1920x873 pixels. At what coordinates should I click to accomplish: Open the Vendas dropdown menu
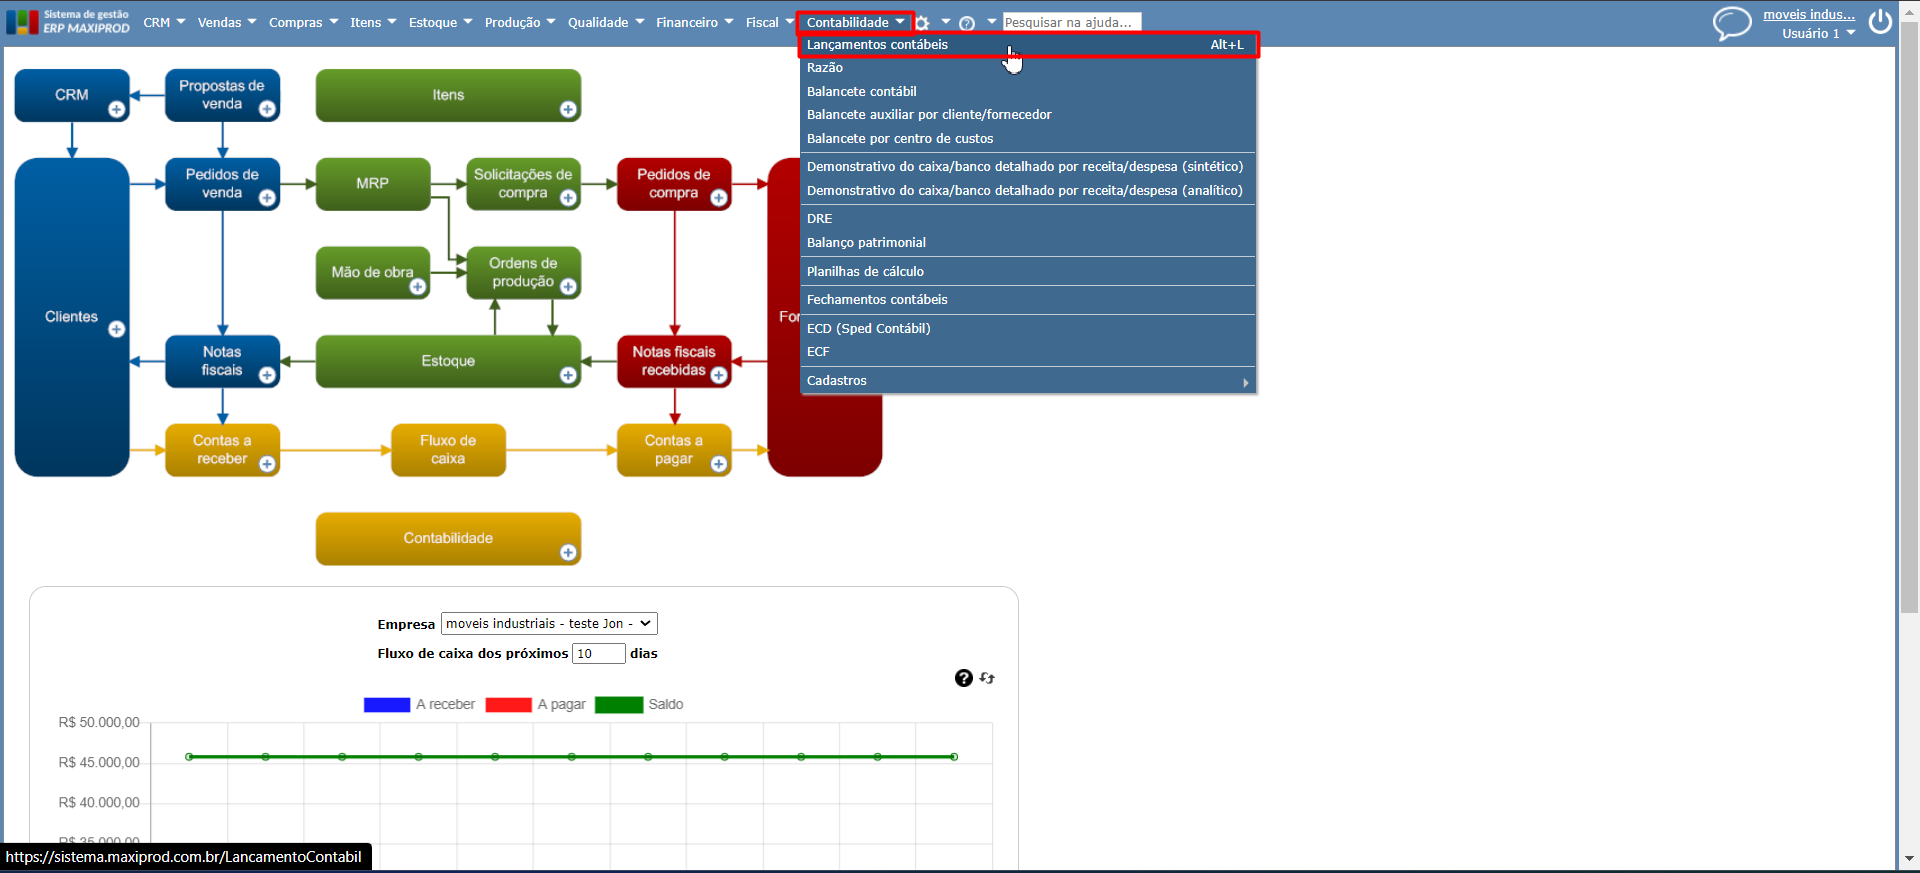(227, 22)
